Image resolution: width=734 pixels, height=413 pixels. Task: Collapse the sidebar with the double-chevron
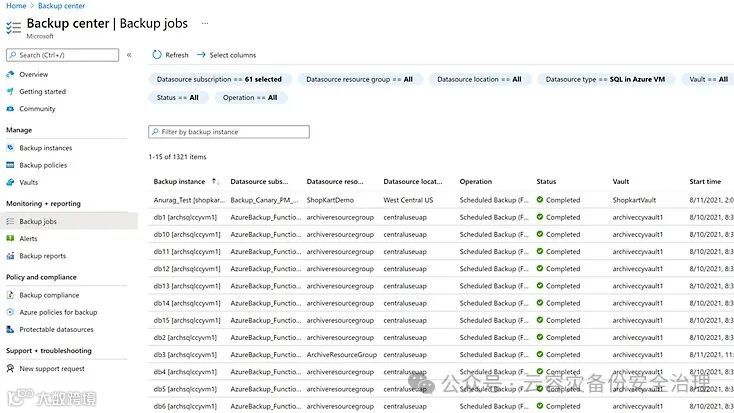[x=129, y=55]
